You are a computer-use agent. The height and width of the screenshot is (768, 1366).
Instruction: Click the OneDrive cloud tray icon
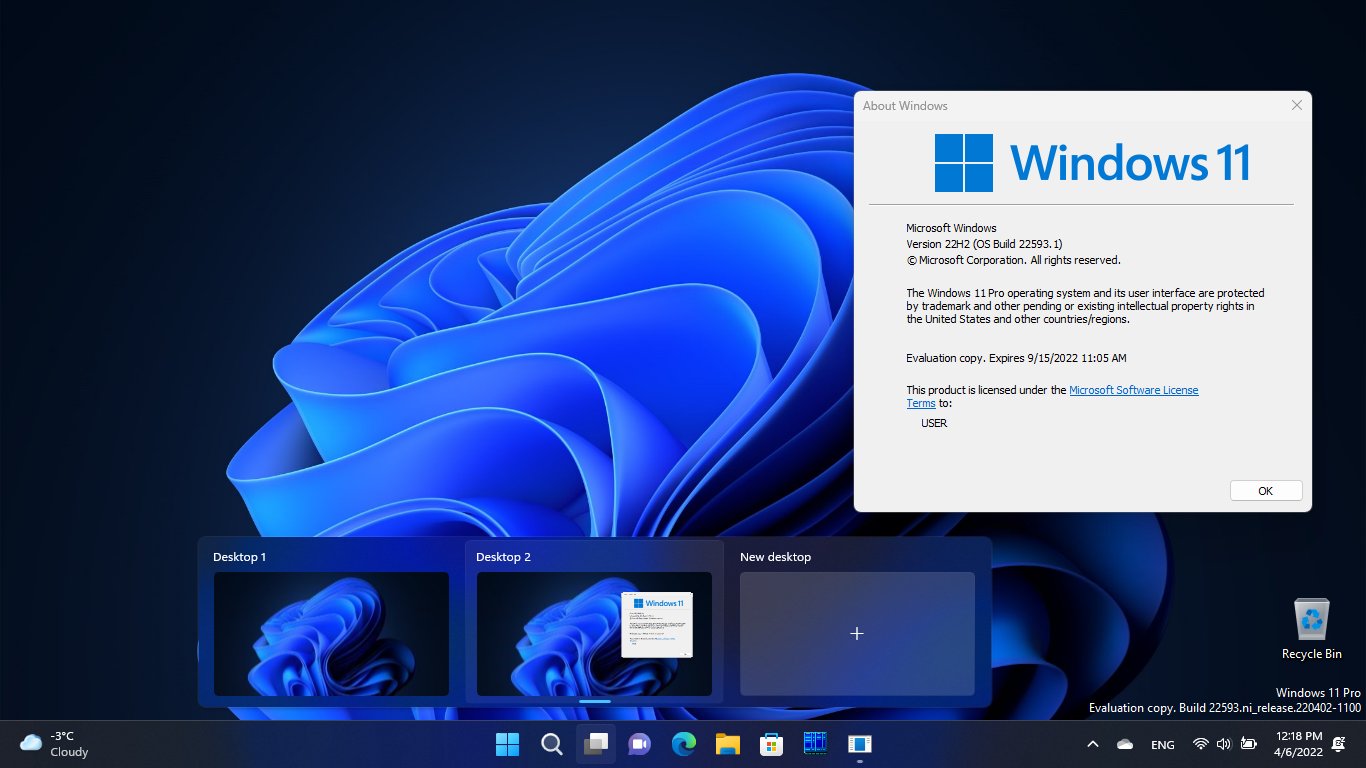(x=1125, y=744)
